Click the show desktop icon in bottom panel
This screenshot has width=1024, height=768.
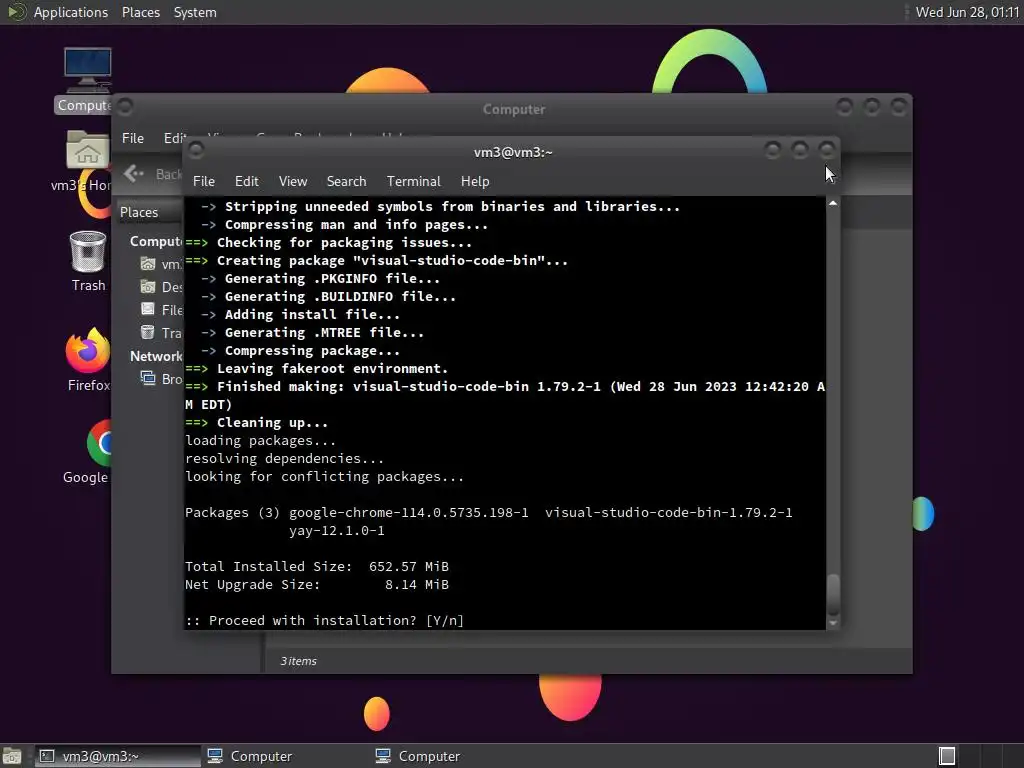(12, 756)
